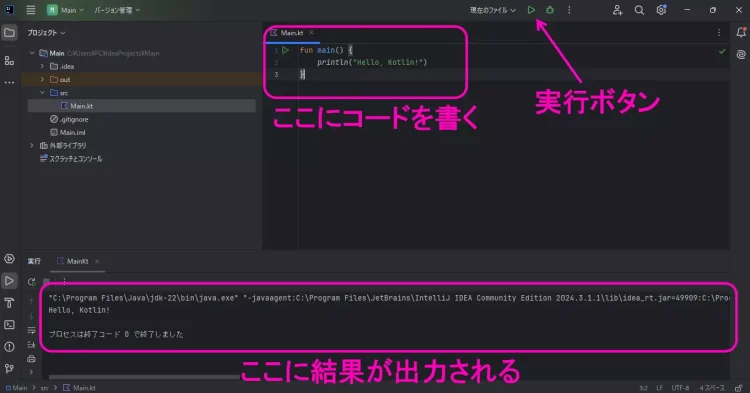Open Code With Me from the add-user icon

tap(618, 10)
